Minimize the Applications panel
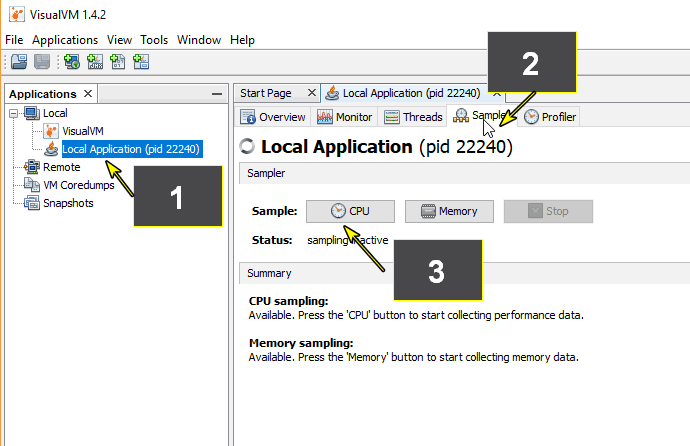This screenshot has height=446, width=690. (x=217, y=94)
